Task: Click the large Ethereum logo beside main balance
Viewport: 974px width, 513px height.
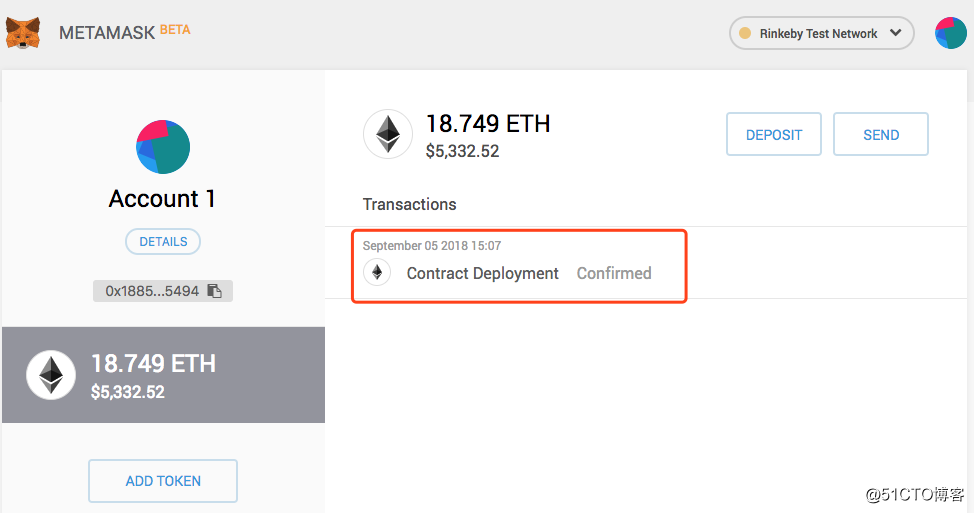Action: (x=387, y=134)
